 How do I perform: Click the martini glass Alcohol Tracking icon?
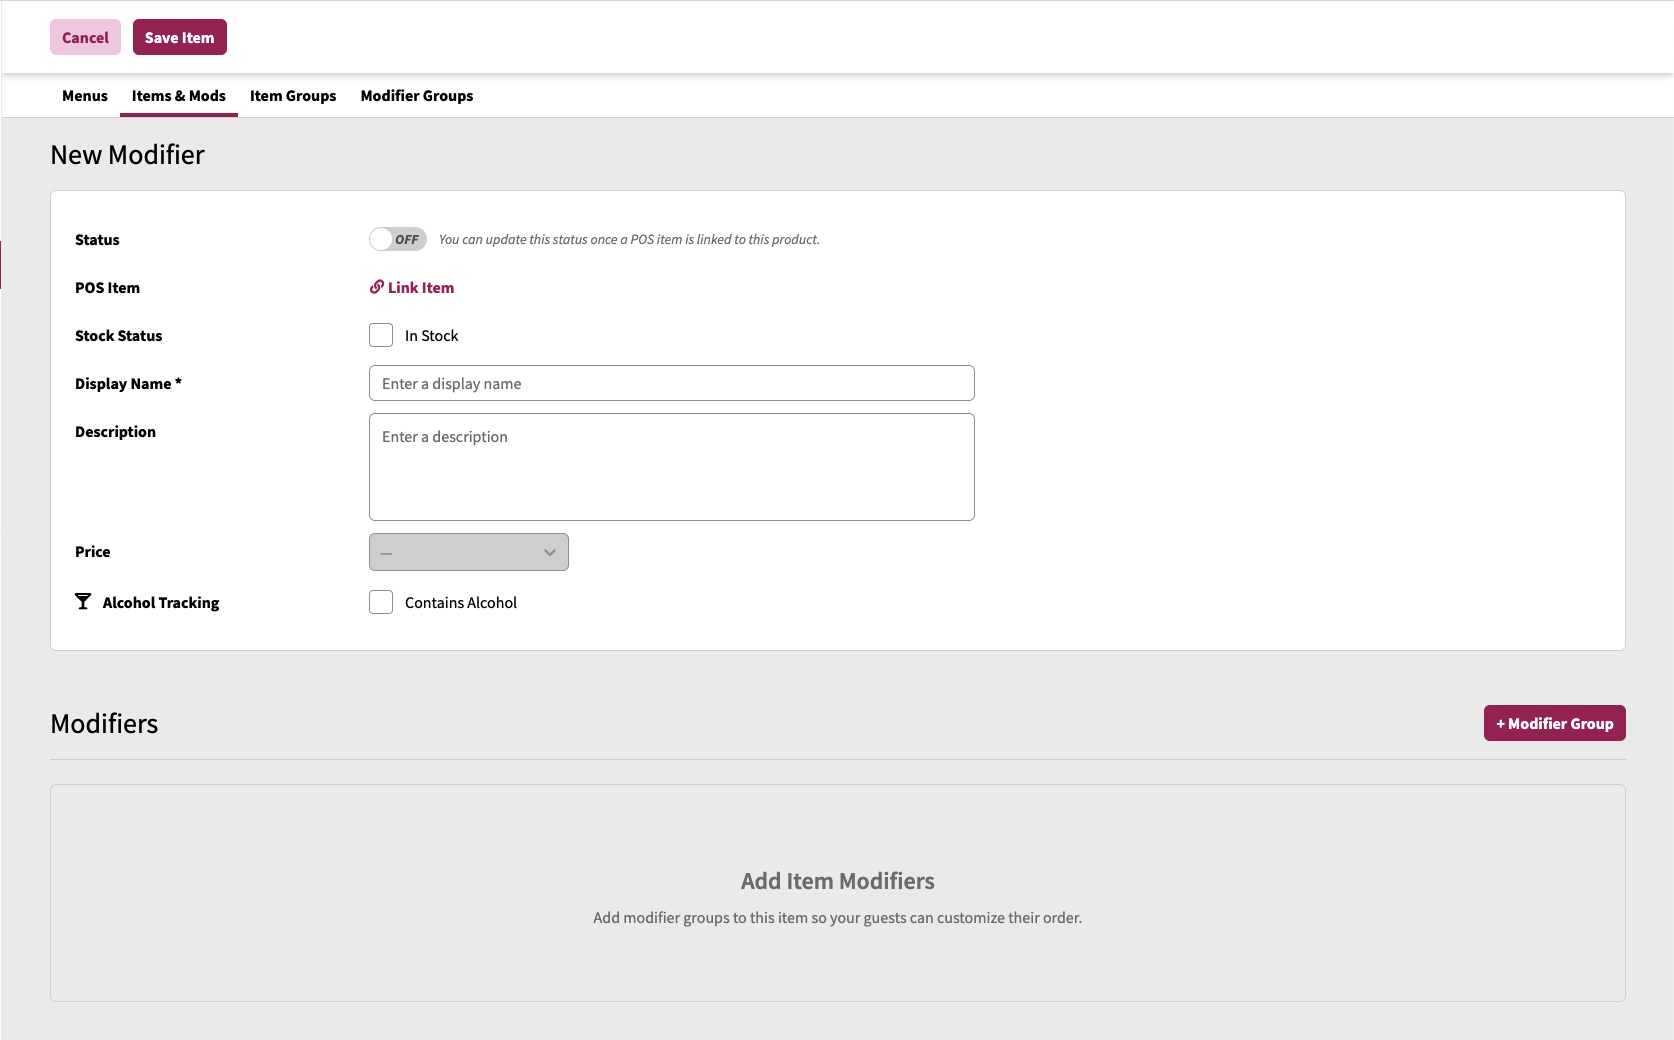click(x=83, y=601)
